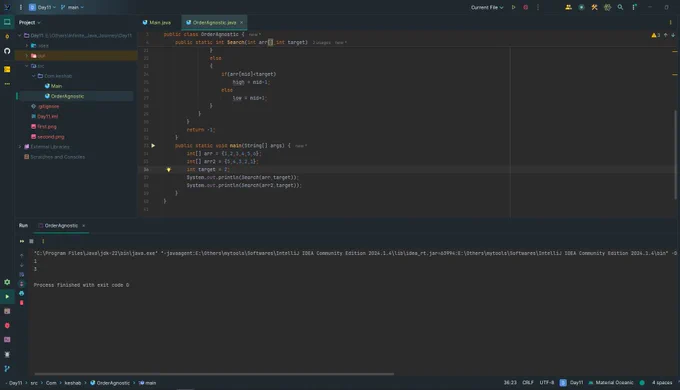Screen dimensions: 680x390
Task: Click OrderAgnostic breadcrumb in navigation bar
Action: [x=110, y=383]
